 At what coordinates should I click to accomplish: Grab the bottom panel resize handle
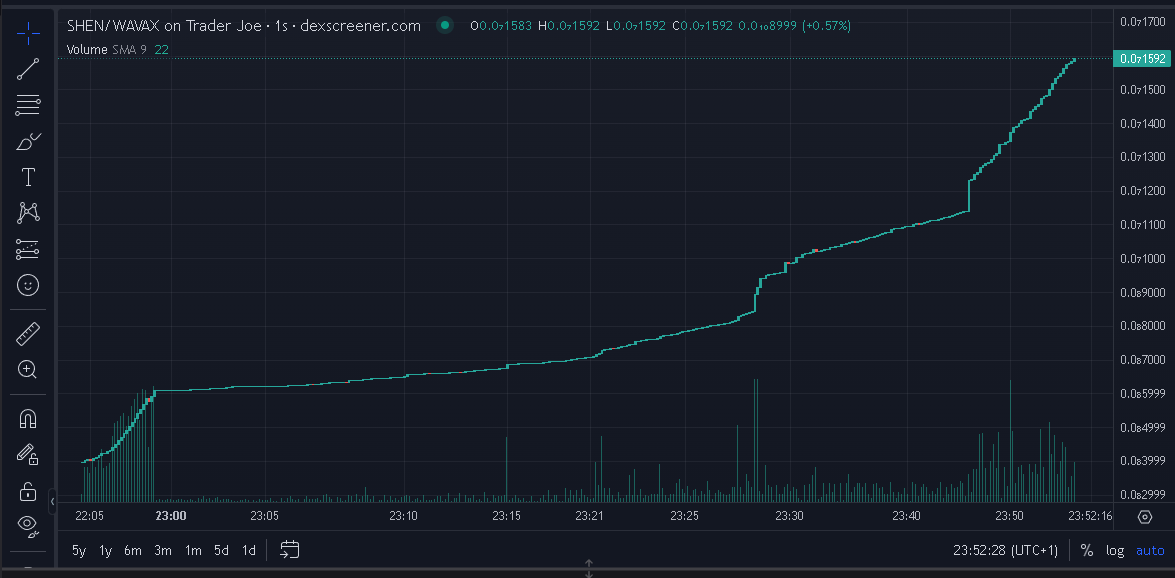(589, 568)
